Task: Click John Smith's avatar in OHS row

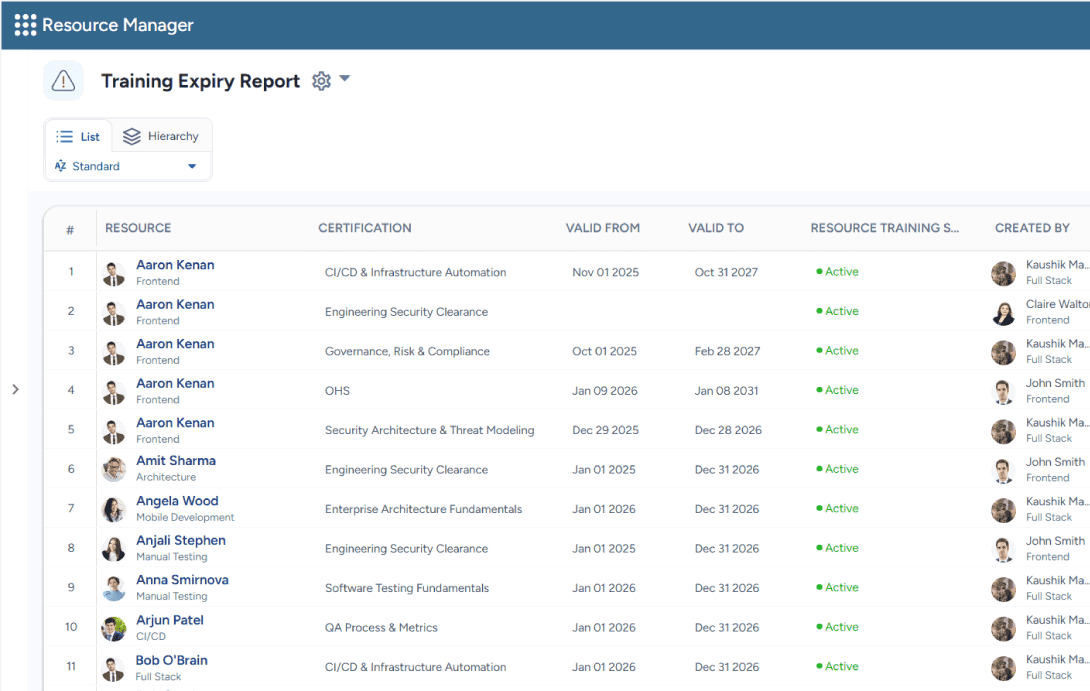Action: (x=1003, y=392)
